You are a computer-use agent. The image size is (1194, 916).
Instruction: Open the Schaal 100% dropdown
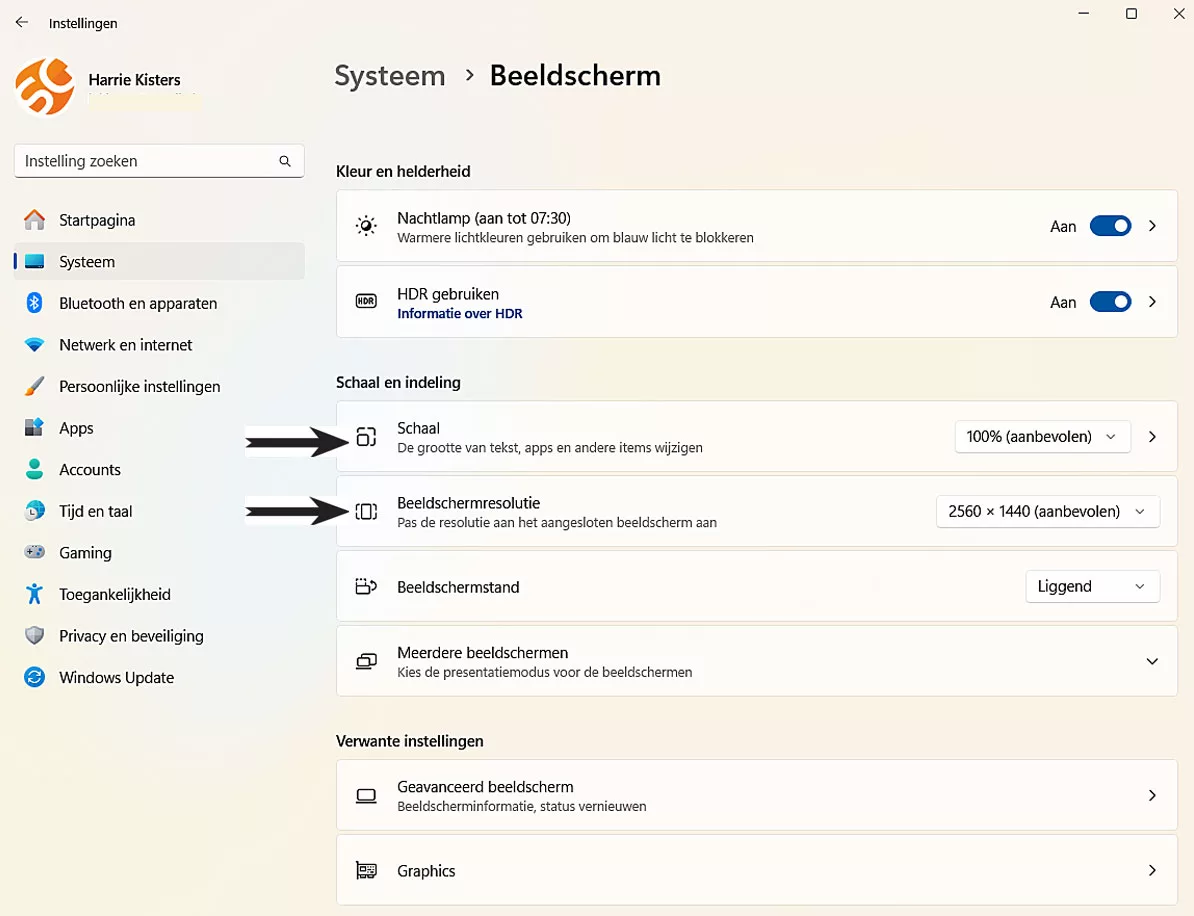click(1042, 437)
